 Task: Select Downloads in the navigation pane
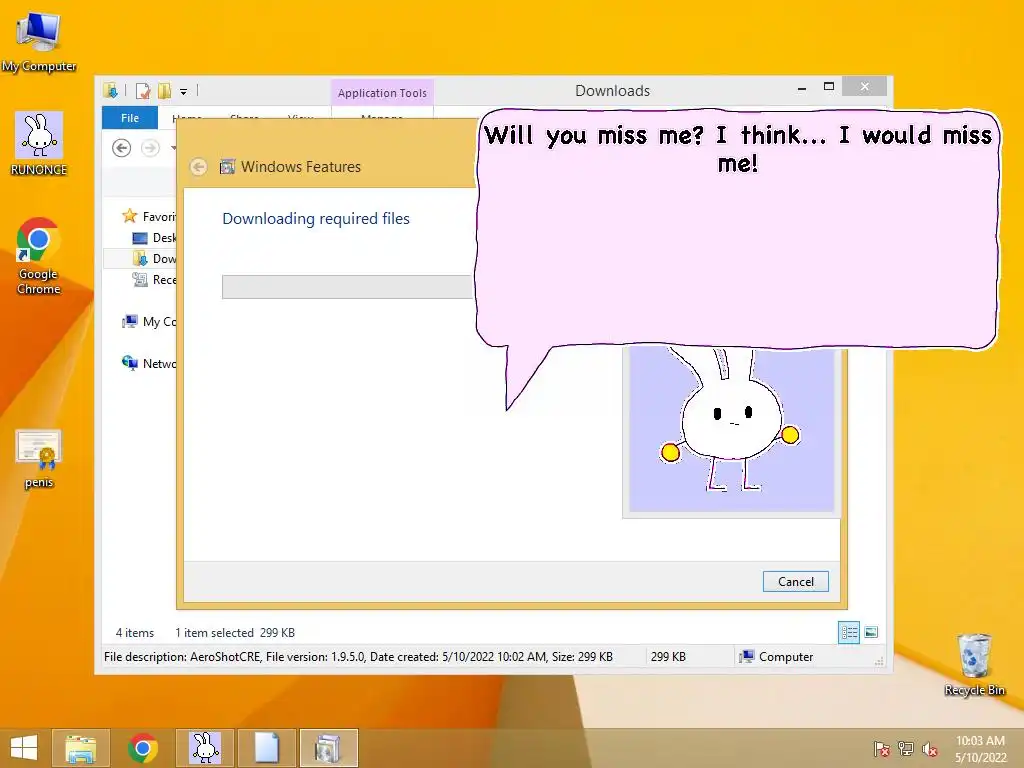coord(154,259)
